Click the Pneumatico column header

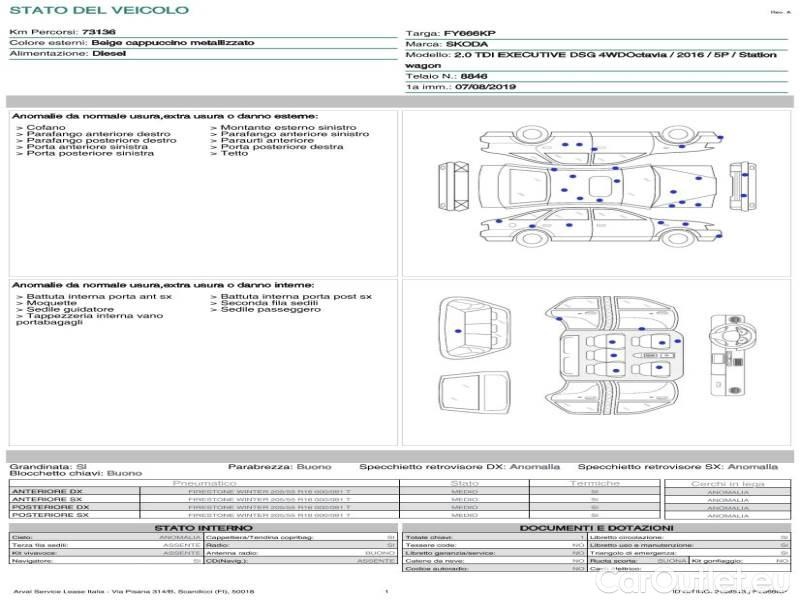click(x=204, y=483)
